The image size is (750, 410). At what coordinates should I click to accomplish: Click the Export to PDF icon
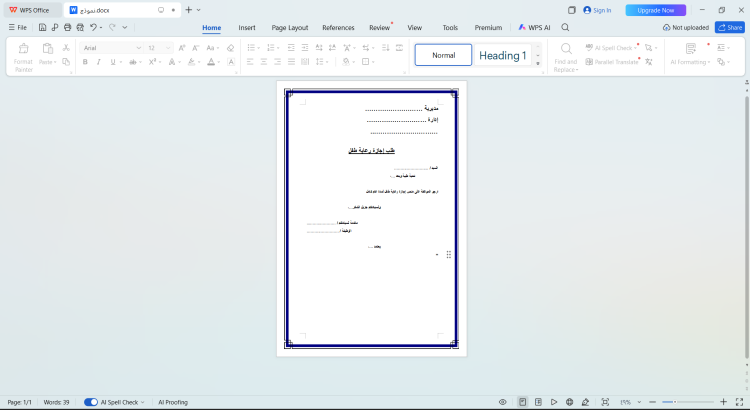[55, 28]
